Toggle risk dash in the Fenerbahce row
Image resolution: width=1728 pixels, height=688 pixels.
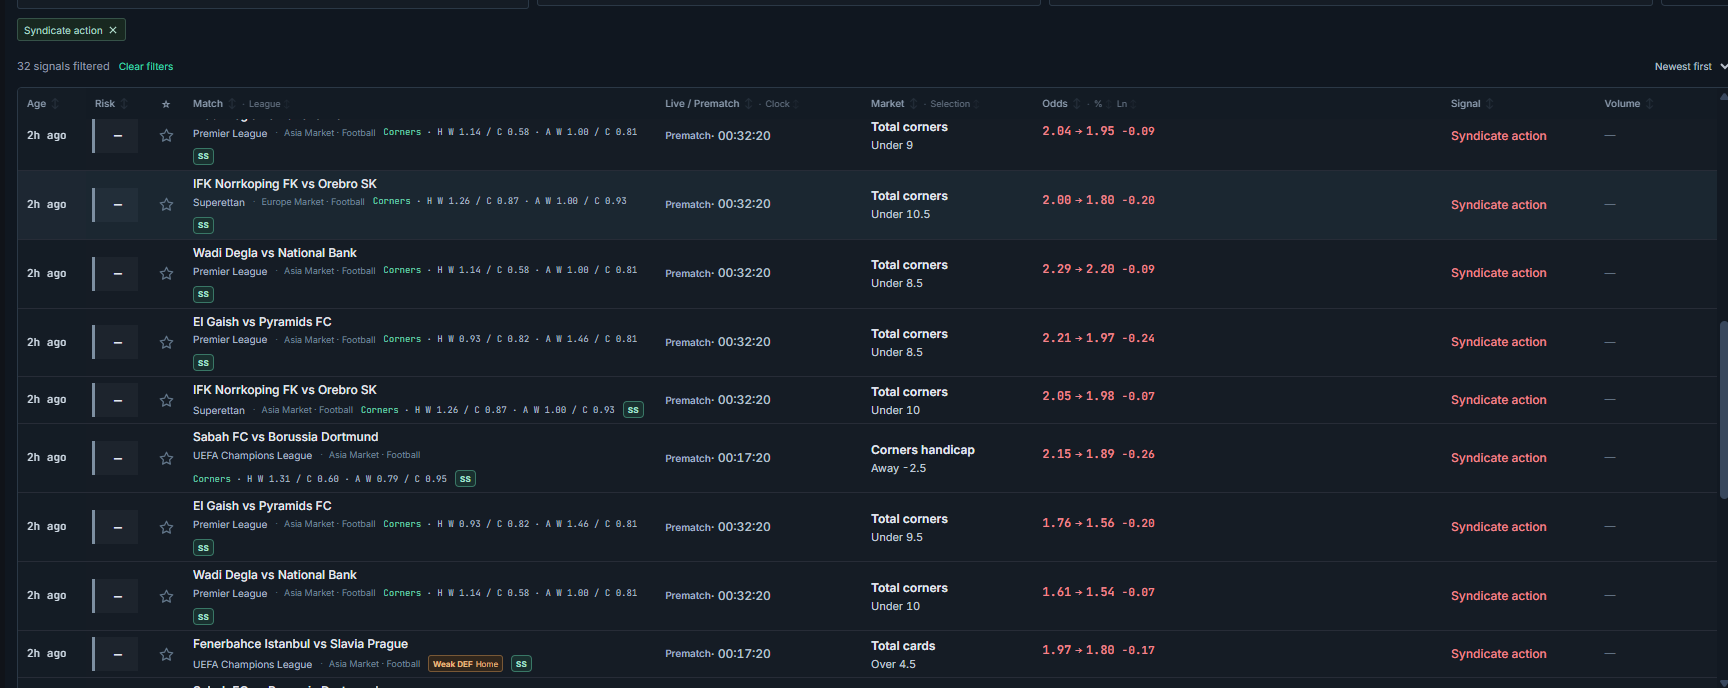tap(117, 655)
